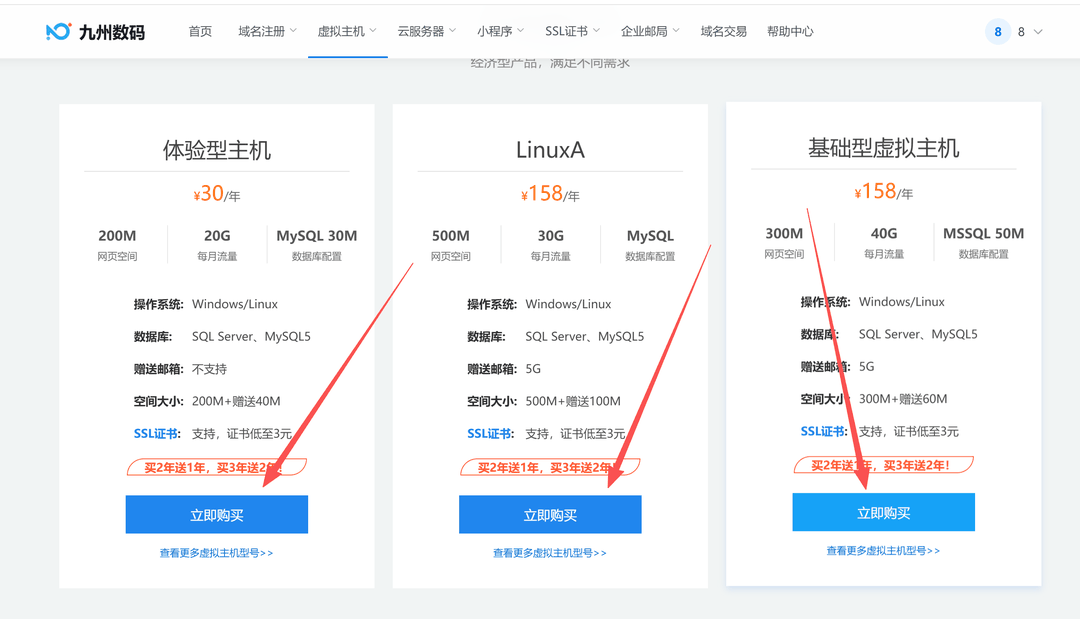The height and width of the screenshot is (619, 1080).
Task: Click the 九州数码 logo icon
Action: 59,32
